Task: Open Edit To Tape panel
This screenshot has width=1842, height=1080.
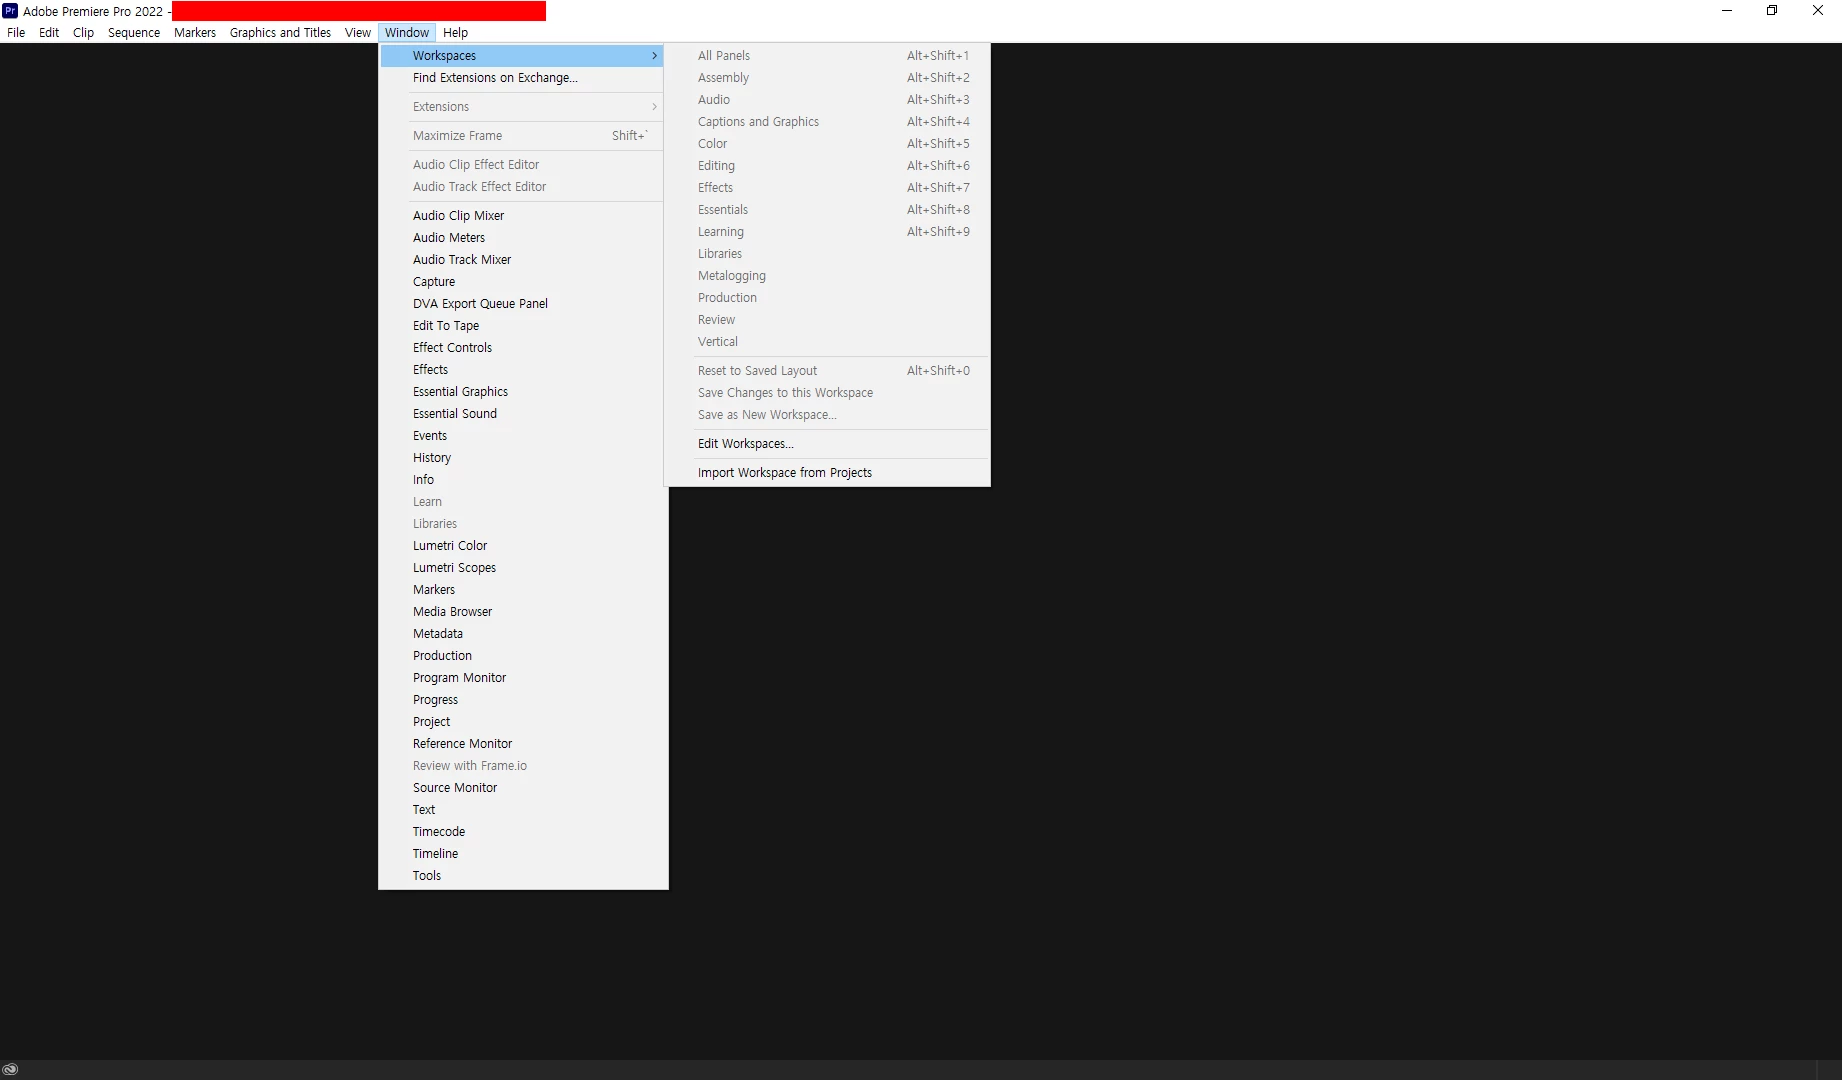Action: coord(522,326)
